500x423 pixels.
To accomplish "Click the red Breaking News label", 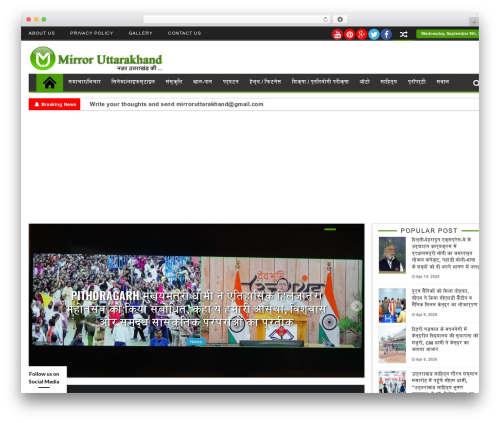I will coord(54,104).
